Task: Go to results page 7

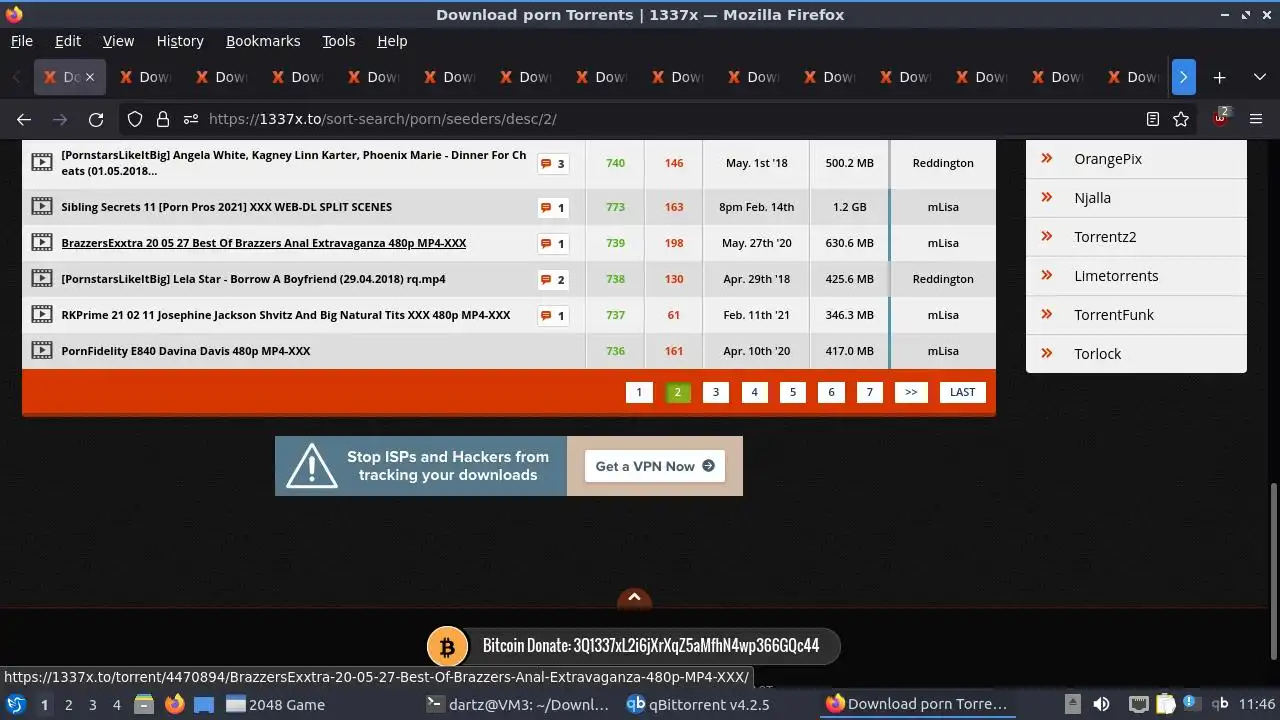Action: point(869,392)
